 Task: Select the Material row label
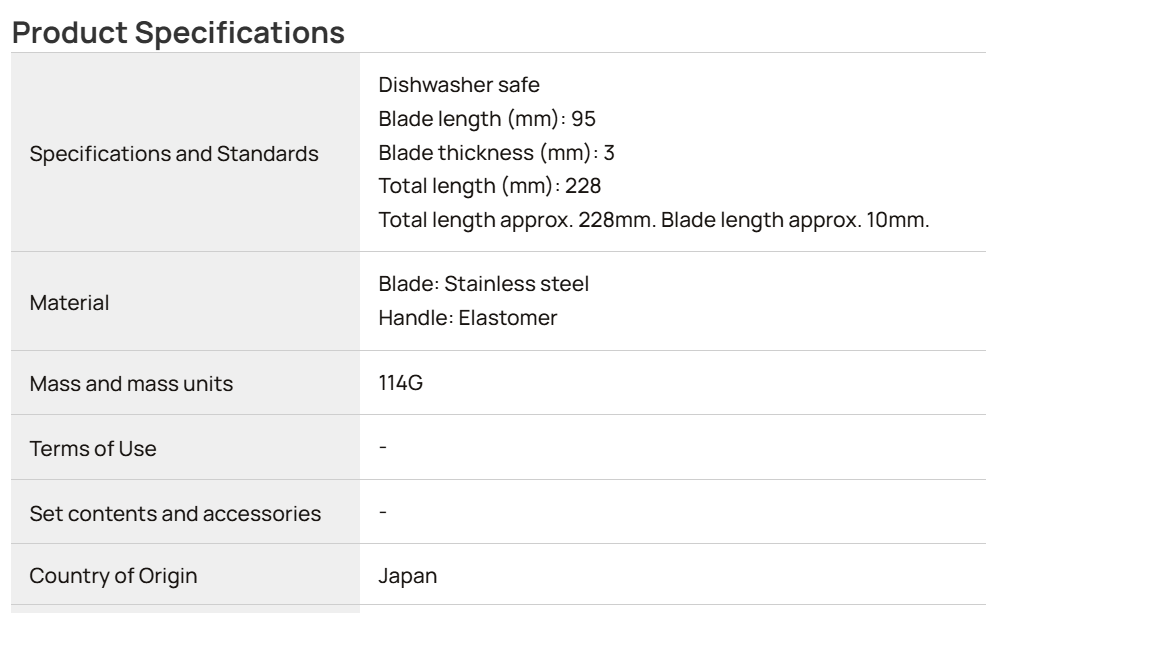69,303
